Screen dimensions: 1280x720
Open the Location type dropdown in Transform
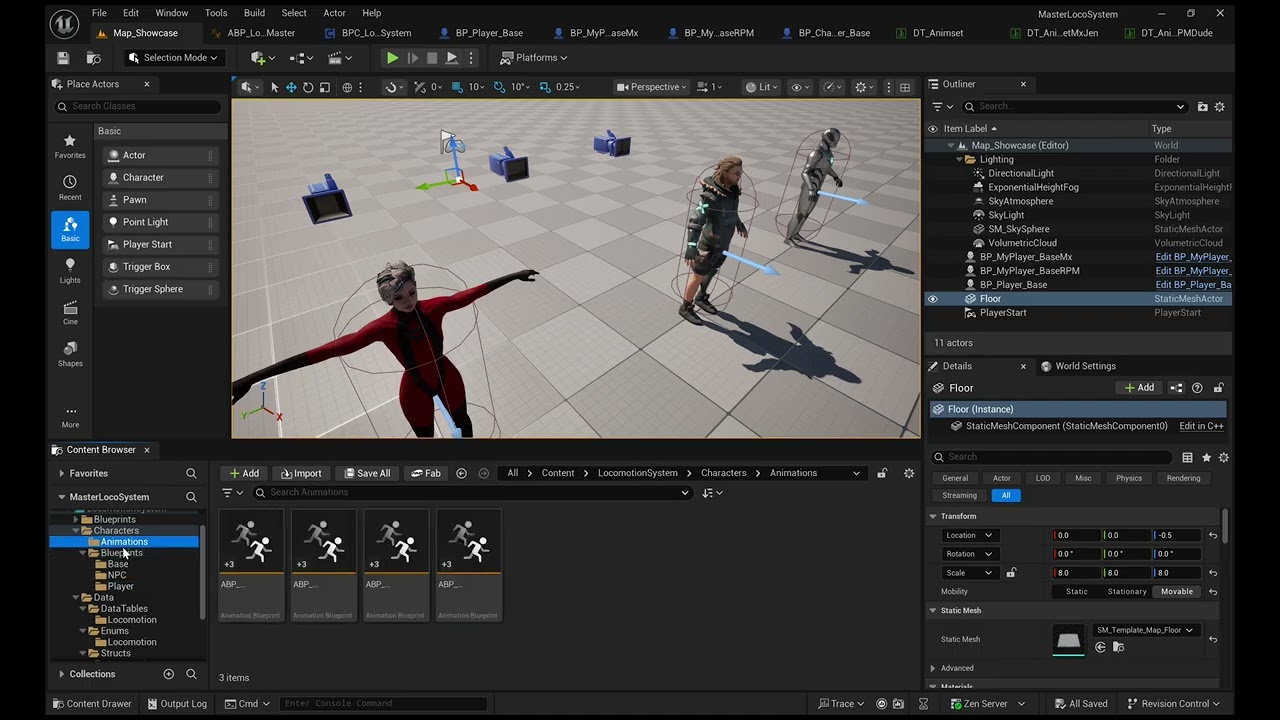click(968, 535)
